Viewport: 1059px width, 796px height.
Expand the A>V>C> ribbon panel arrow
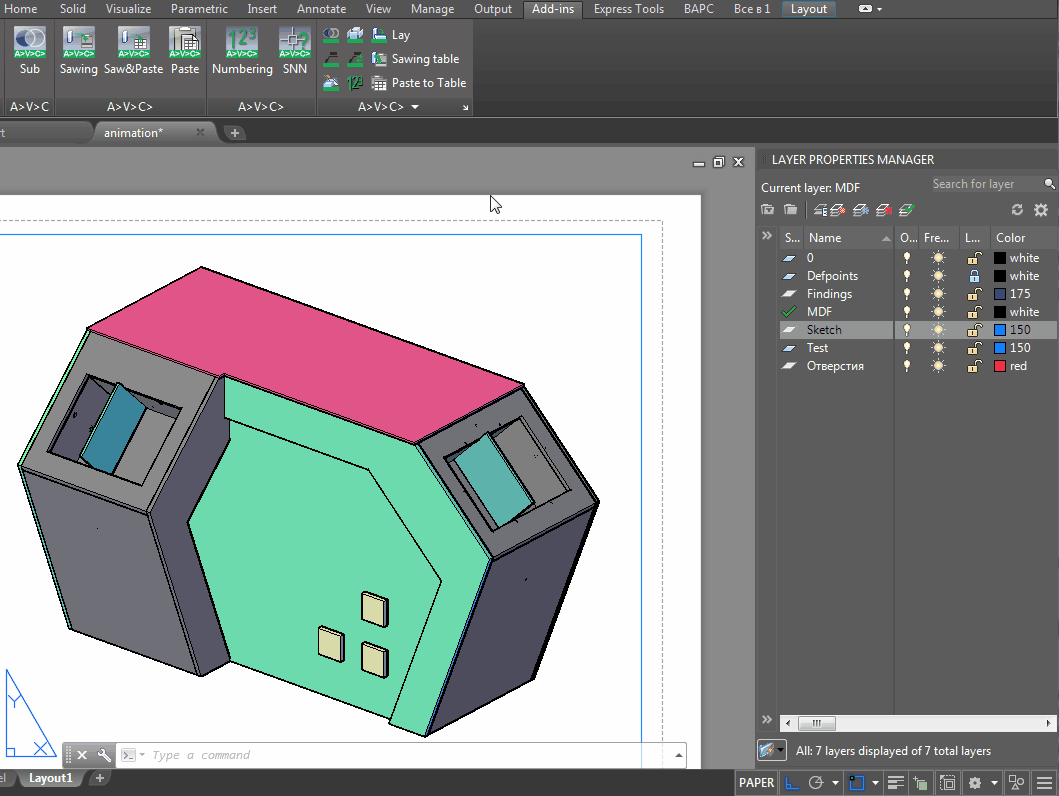point(415,107)
